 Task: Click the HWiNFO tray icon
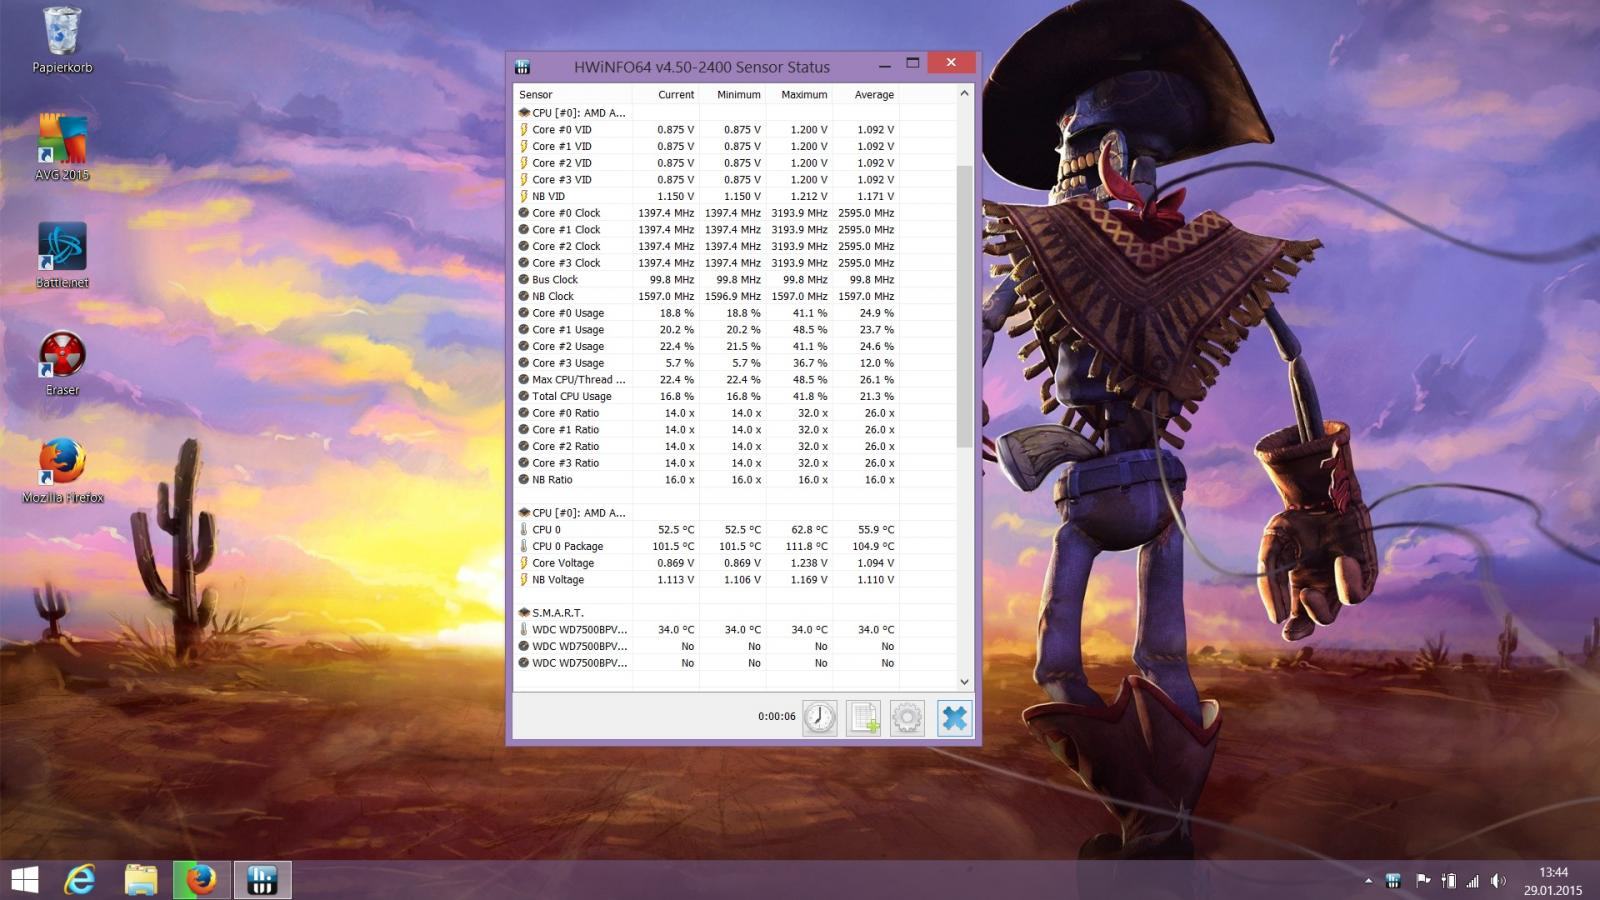(1393, 881)
